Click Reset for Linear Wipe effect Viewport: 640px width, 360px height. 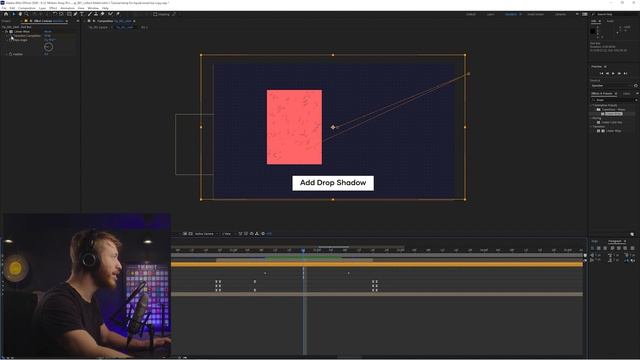coord(48,31)
